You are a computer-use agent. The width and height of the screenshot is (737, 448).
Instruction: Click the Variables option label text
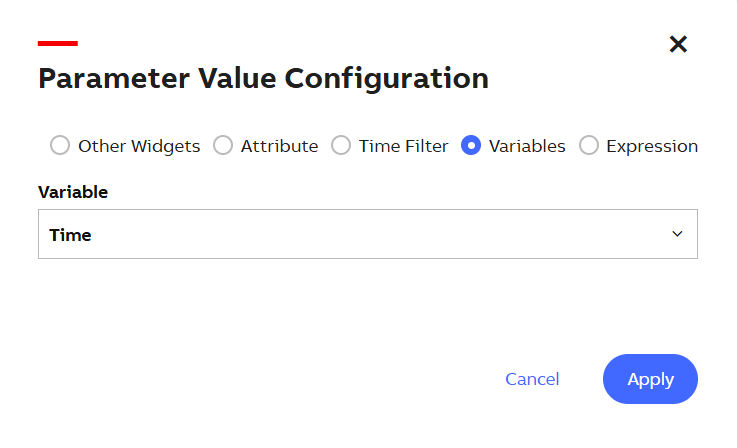[527, 146]
